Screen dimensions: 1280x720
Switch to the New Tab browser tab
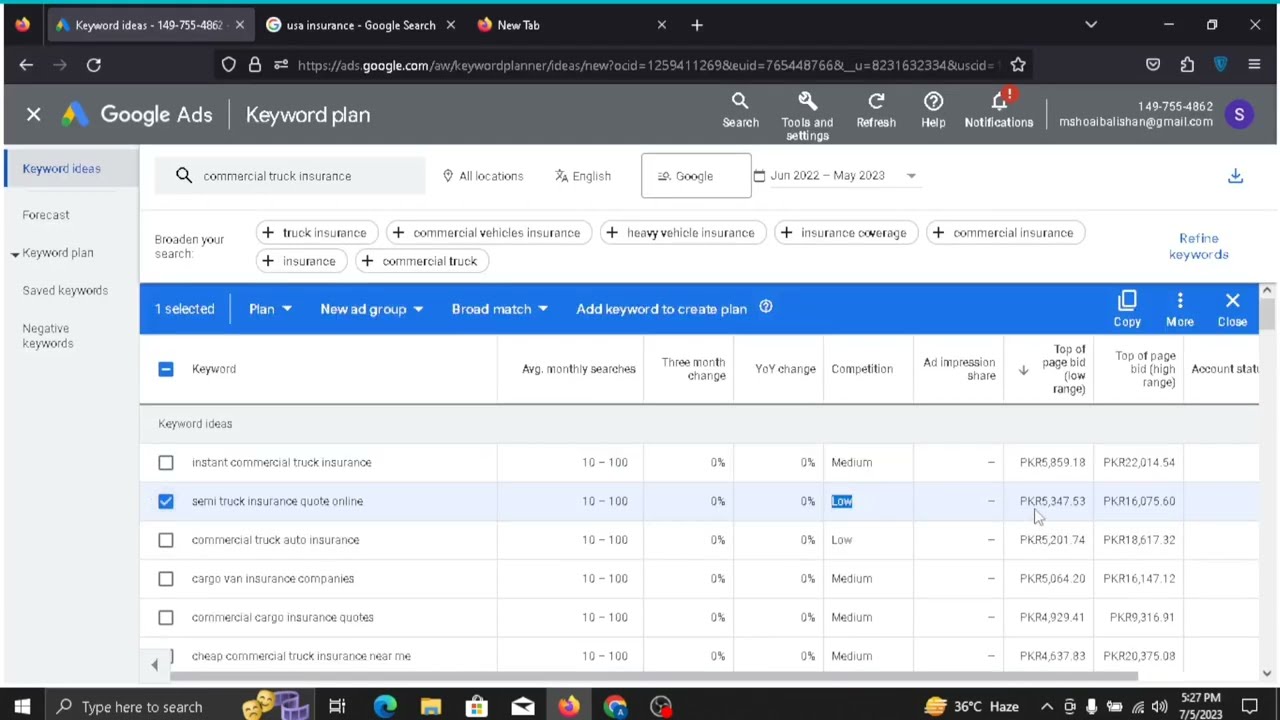[x=570, y=25]
